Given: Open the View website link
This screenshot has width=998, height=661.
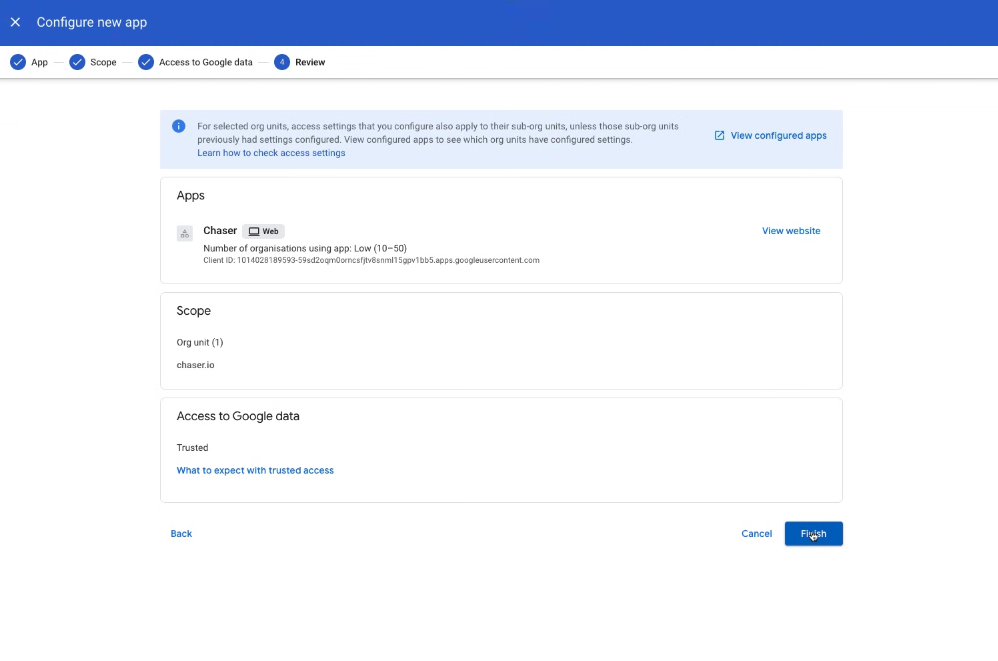Looking at the screenshot, I should coord(791,230).
